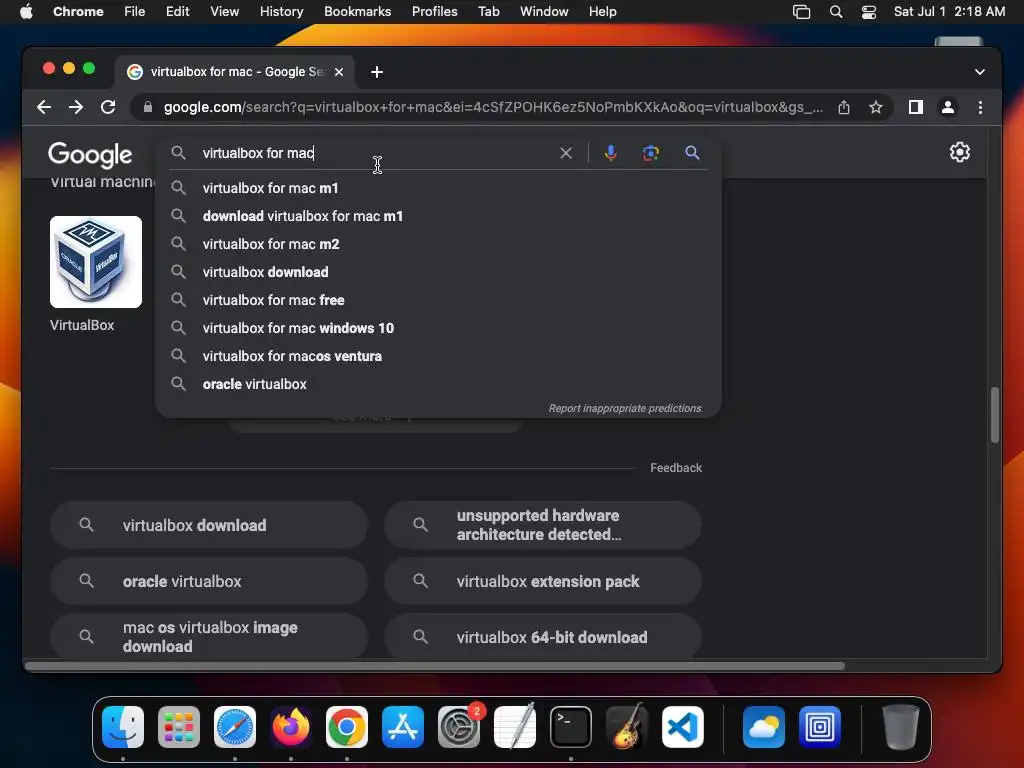The height and width of the screenshot is (768, 1024).
Task: Open Terminal from the Dock
Action: click(571, 727)
